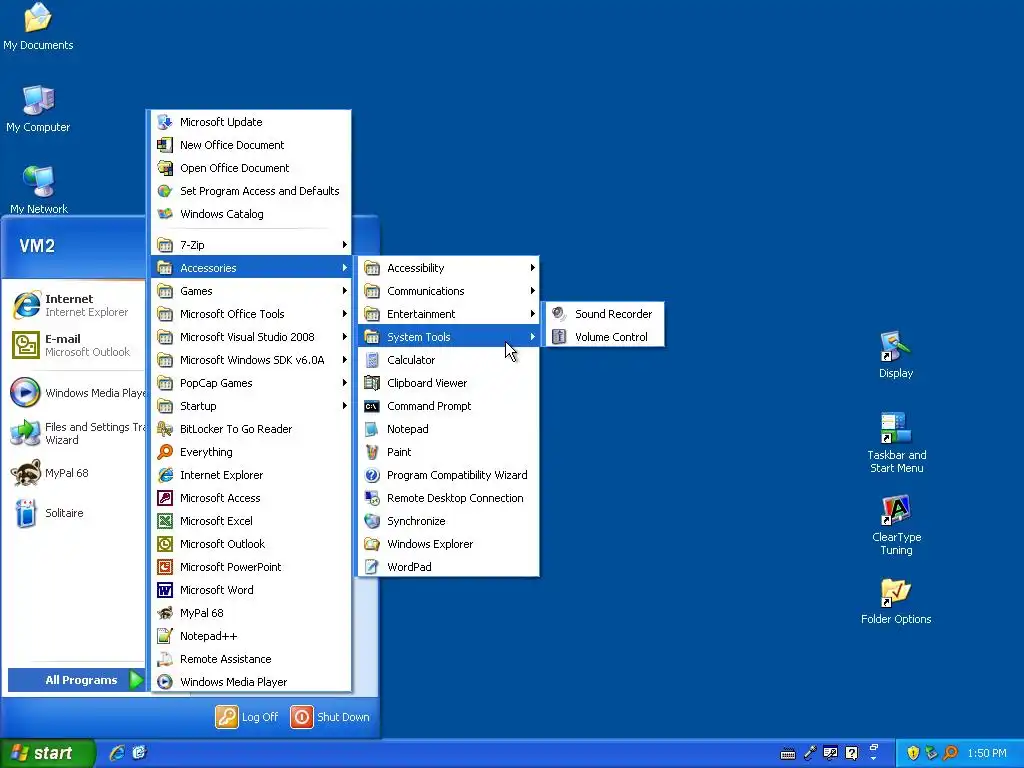The image size is (1024, 768).
Task: Open Microsoft Outlook in All Programs list
Action: tap(251, 544)
